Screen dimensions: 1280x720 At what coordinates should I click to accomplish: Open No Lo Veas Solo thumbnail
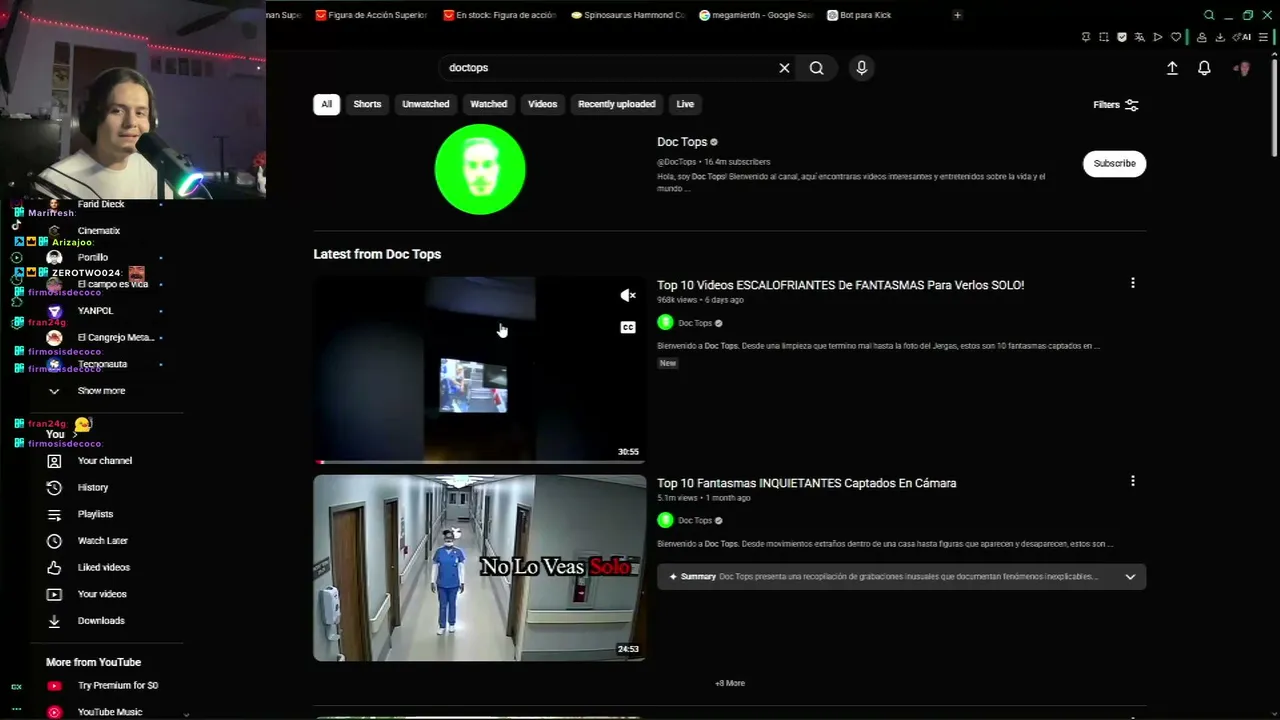pos(480,568)
